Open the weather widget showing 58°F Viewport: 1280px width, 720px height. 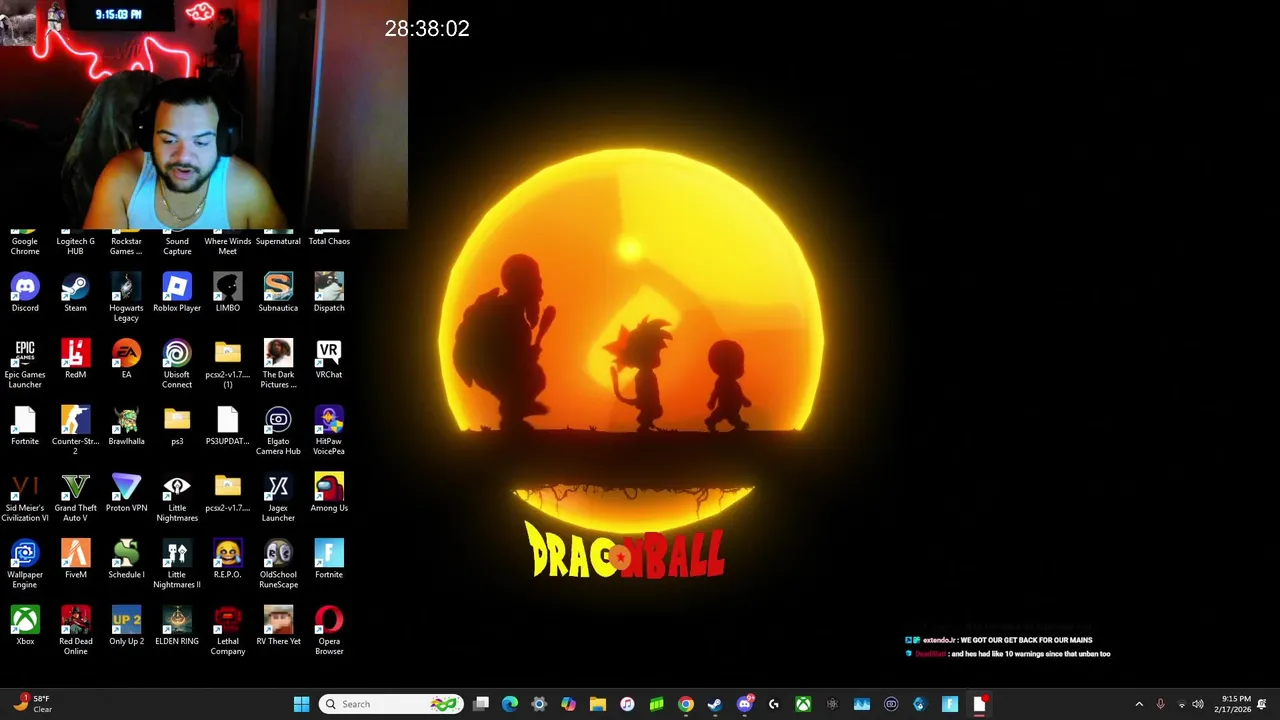(32, 704)
